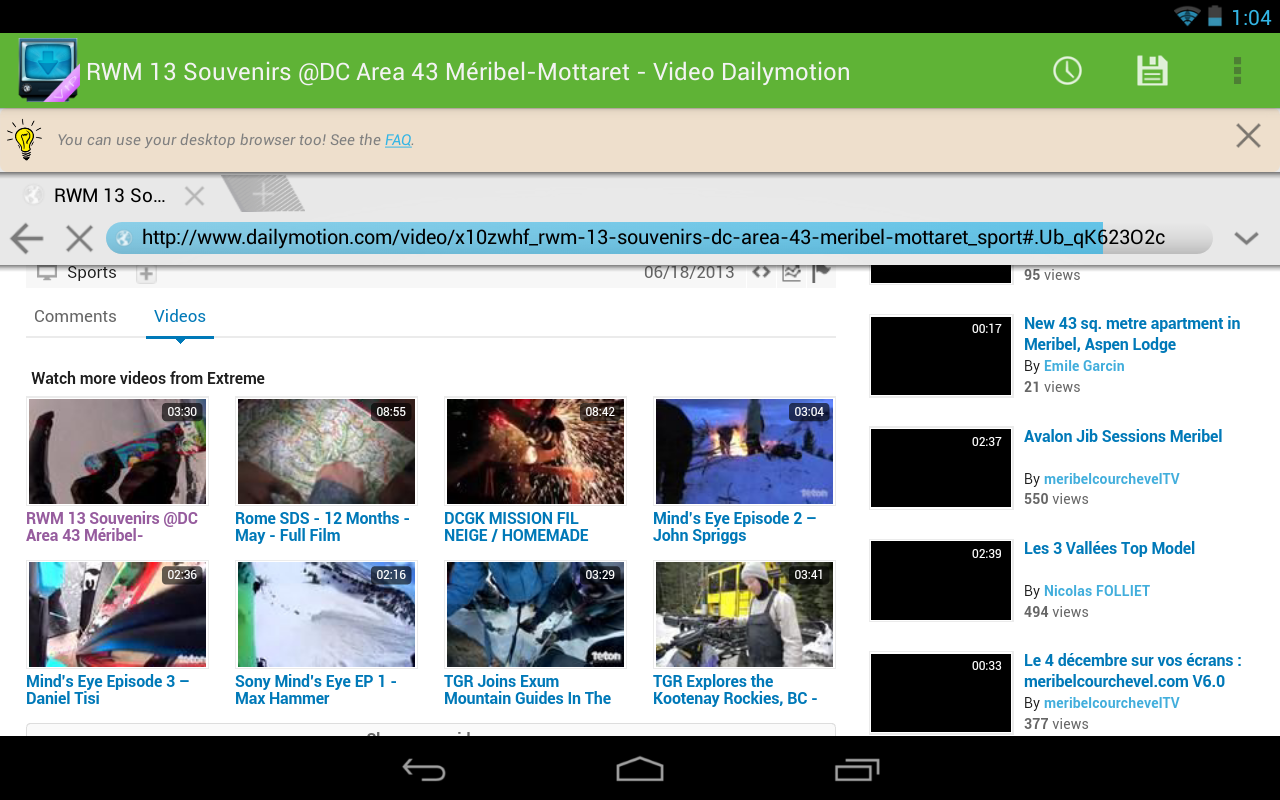This screenshot has width=1280, height=800.
Task: Open Mind's Eye Episode 2 thumbnail
Action: 744,451
